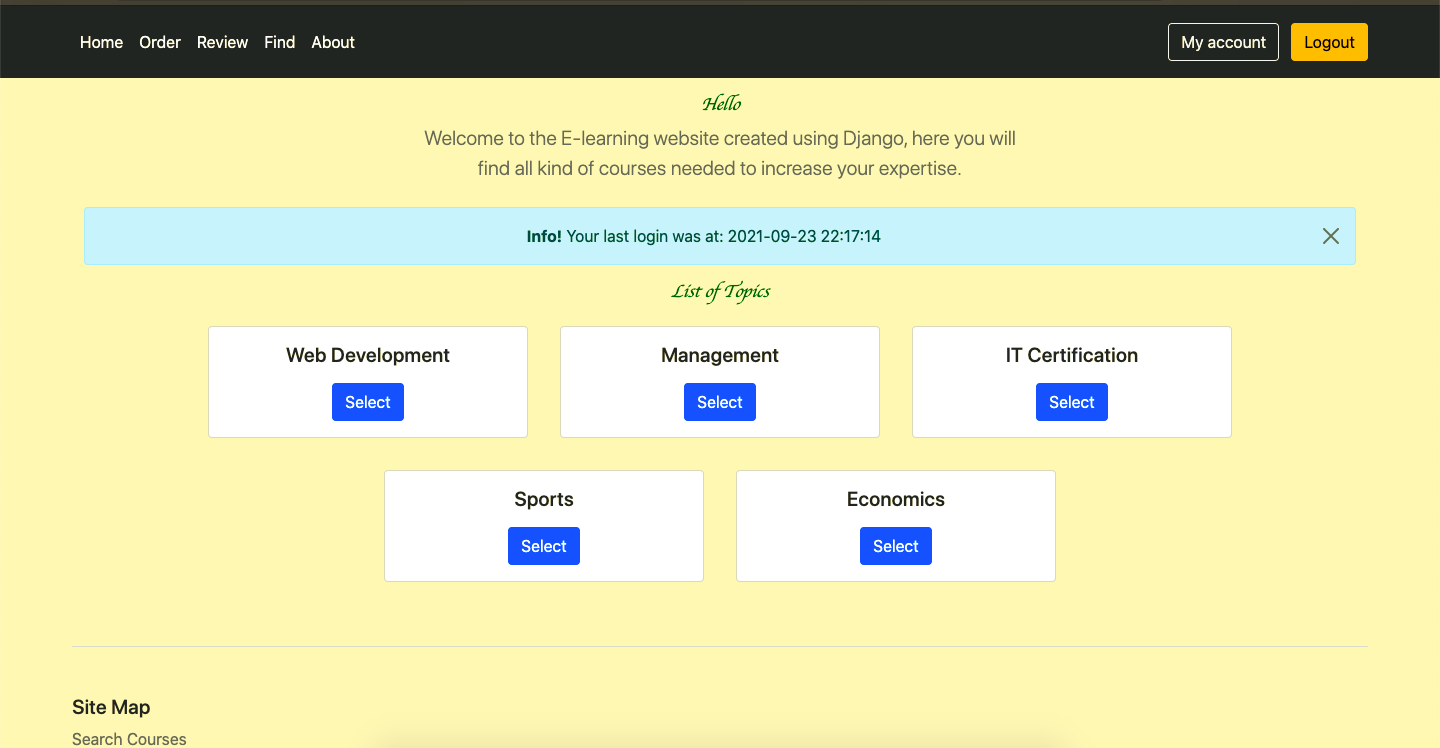Screen dimensions: 1440x748
Task: Select the Management topic
Action: pyautogui.click(x=720, y=401)
